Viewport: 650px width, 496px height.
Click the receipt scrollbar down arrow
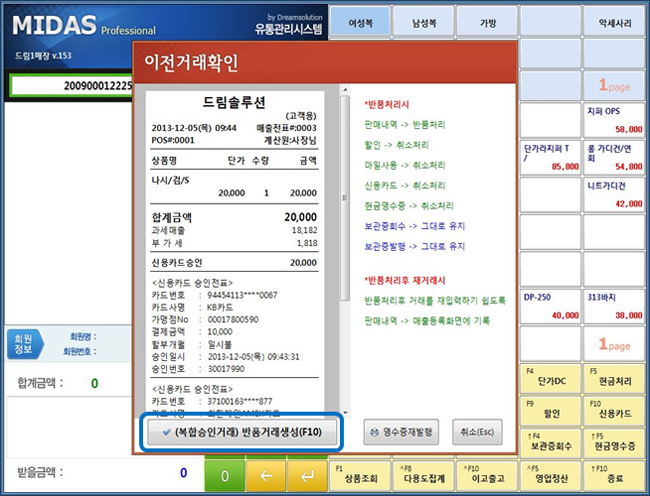click(345, 413)
